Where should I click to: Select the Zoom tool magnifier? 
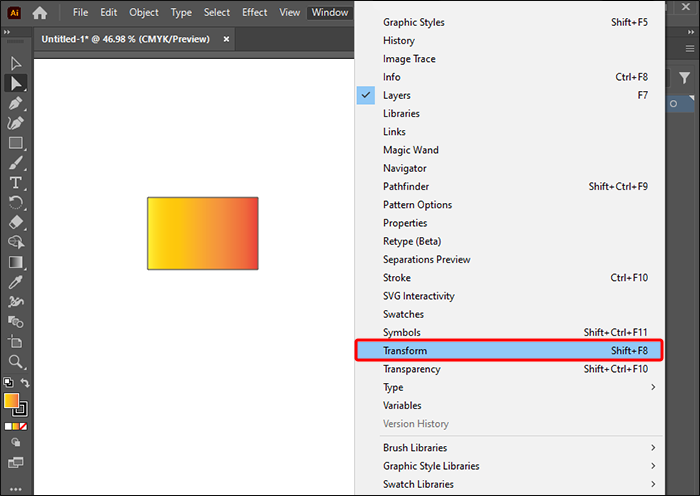(x=16, y=362)
